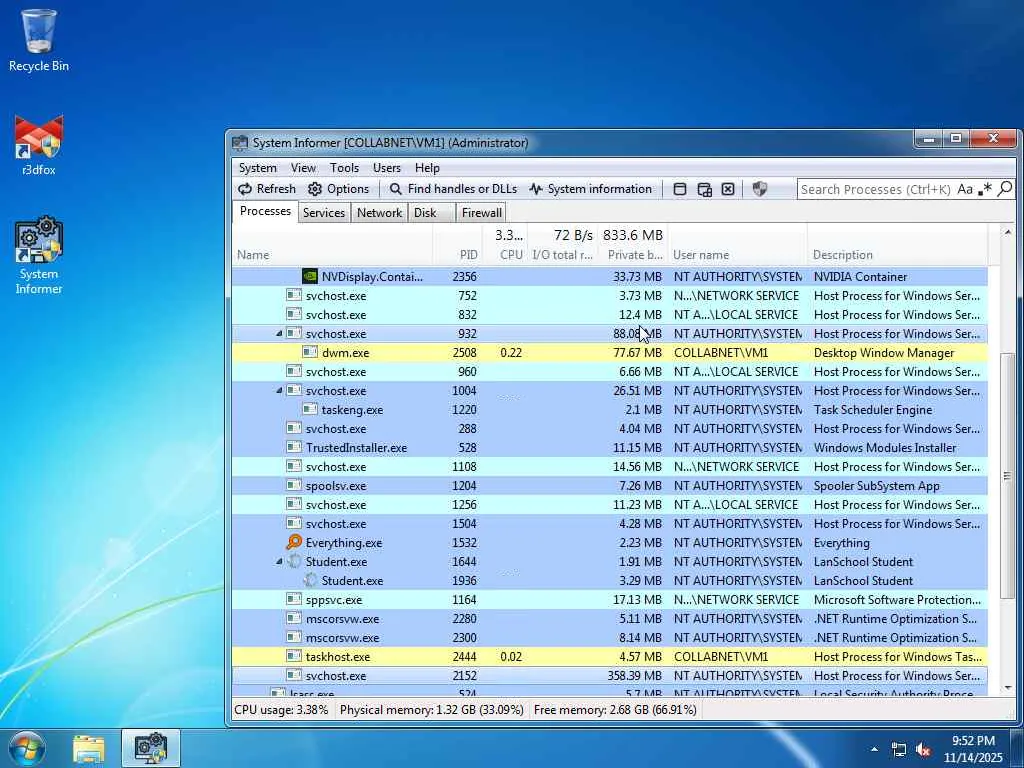Click the Everything.exe magnifier icon
1024x768 pixels.
pyautogui.click(x=294, y=542)
